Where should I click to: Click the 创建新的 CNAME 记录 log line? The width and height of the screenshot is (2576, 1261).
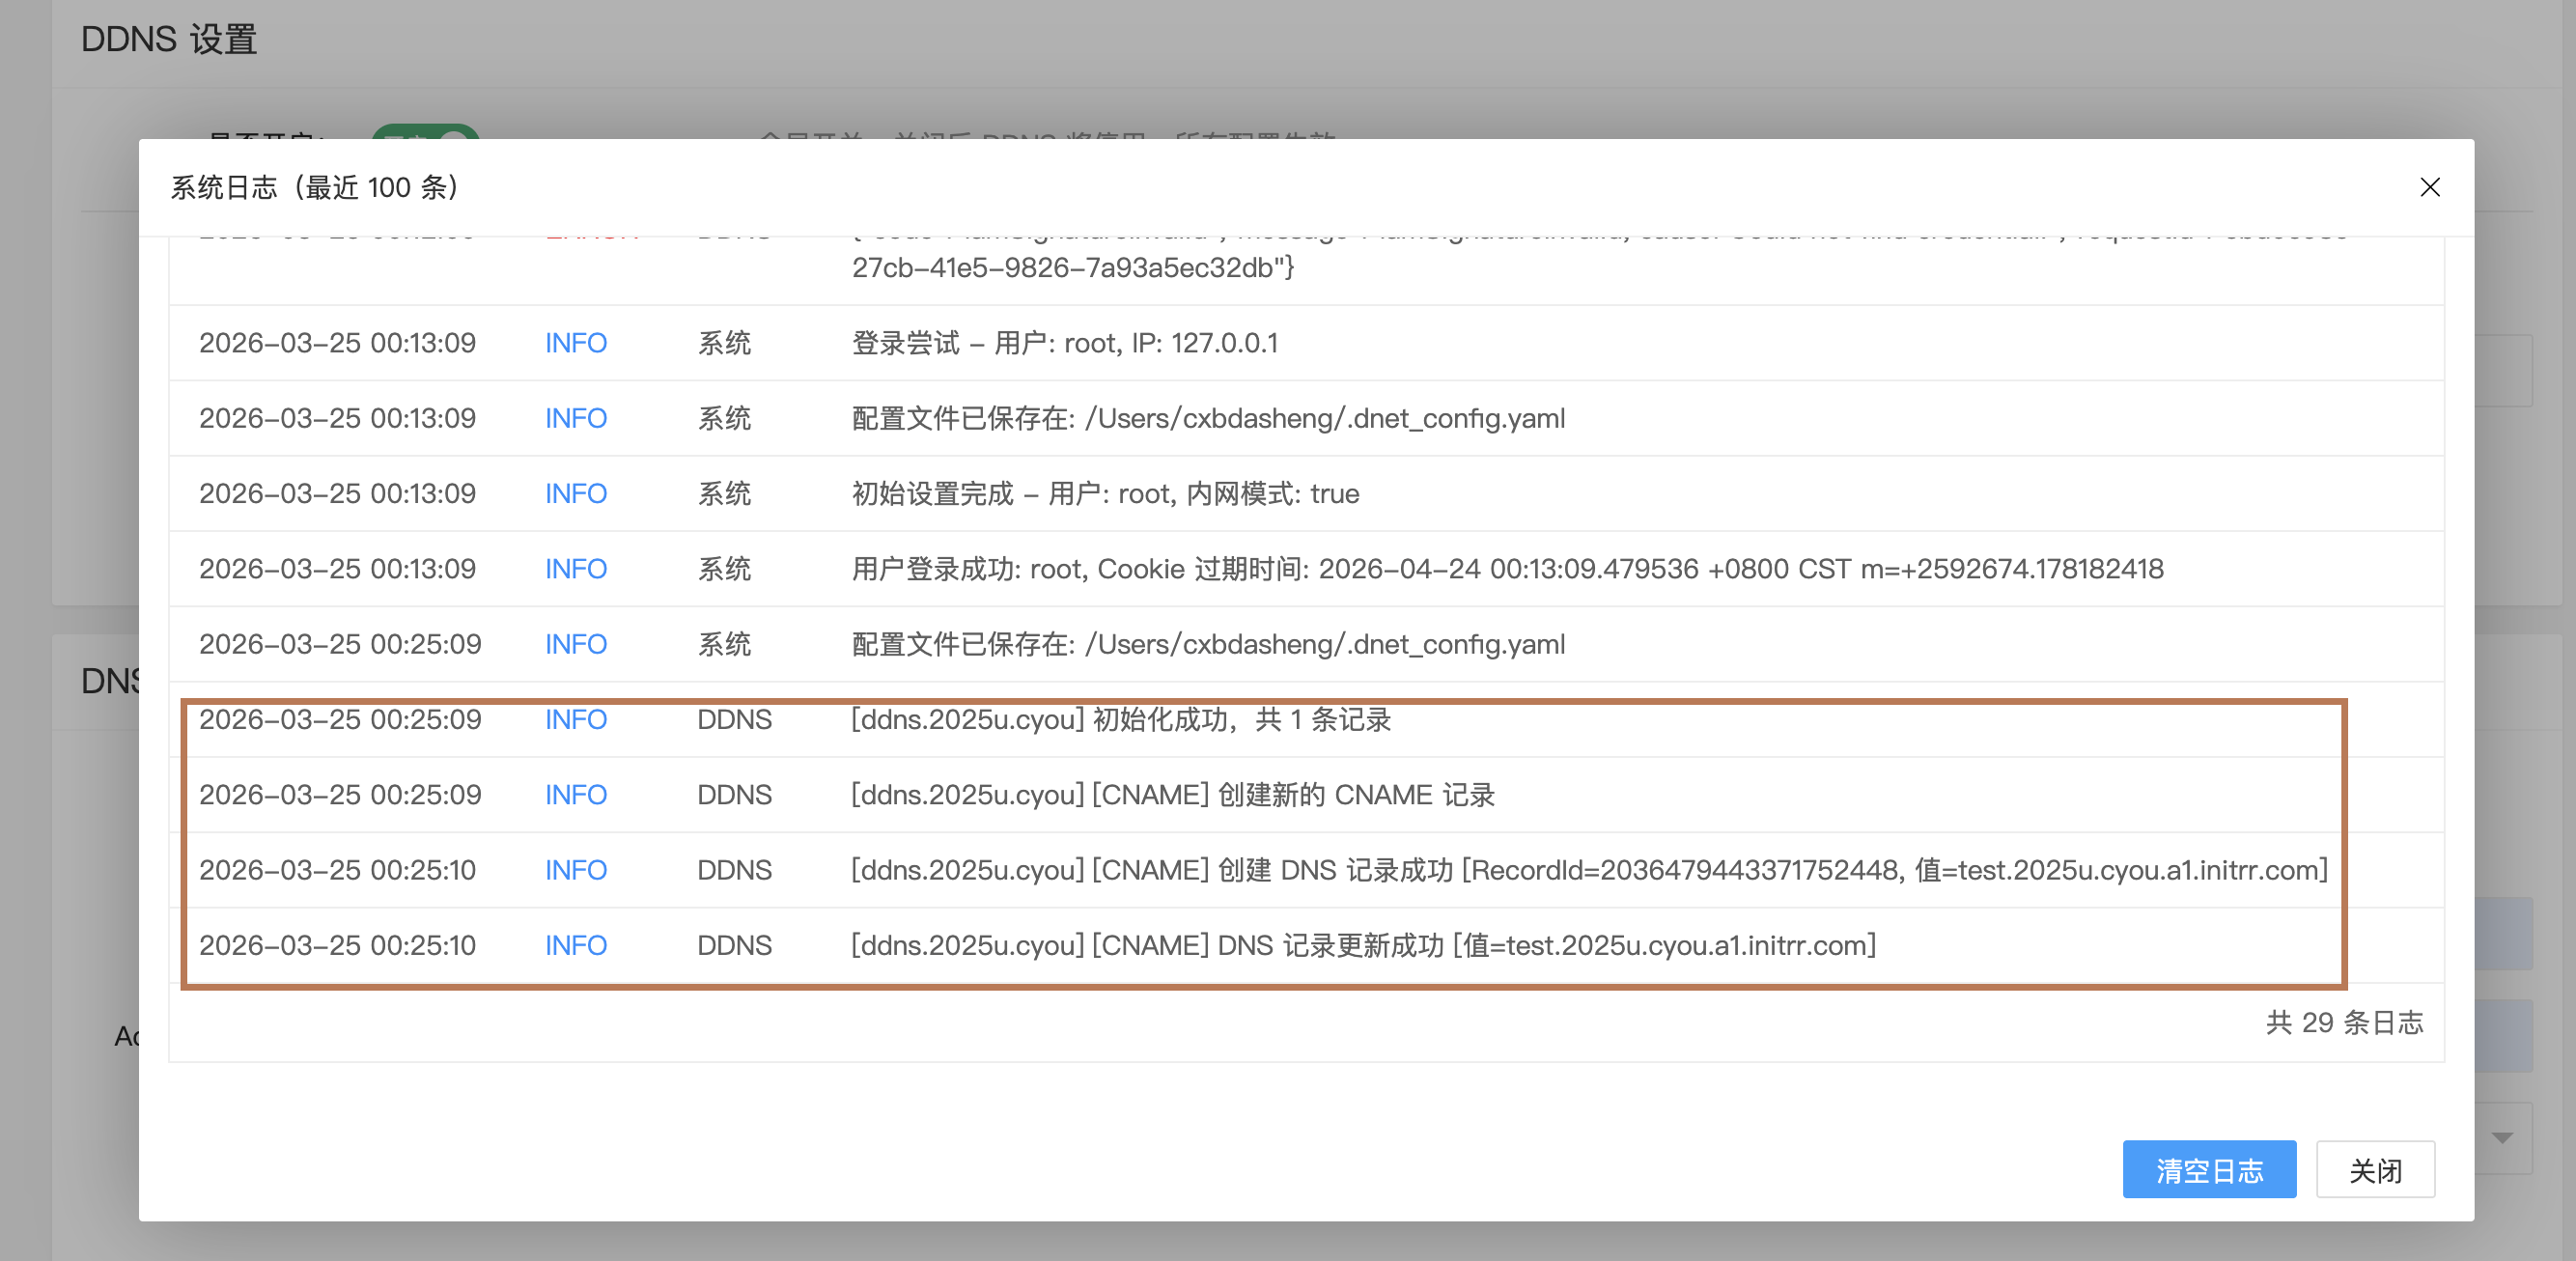pyautogui.click(x=1172, y=795)
